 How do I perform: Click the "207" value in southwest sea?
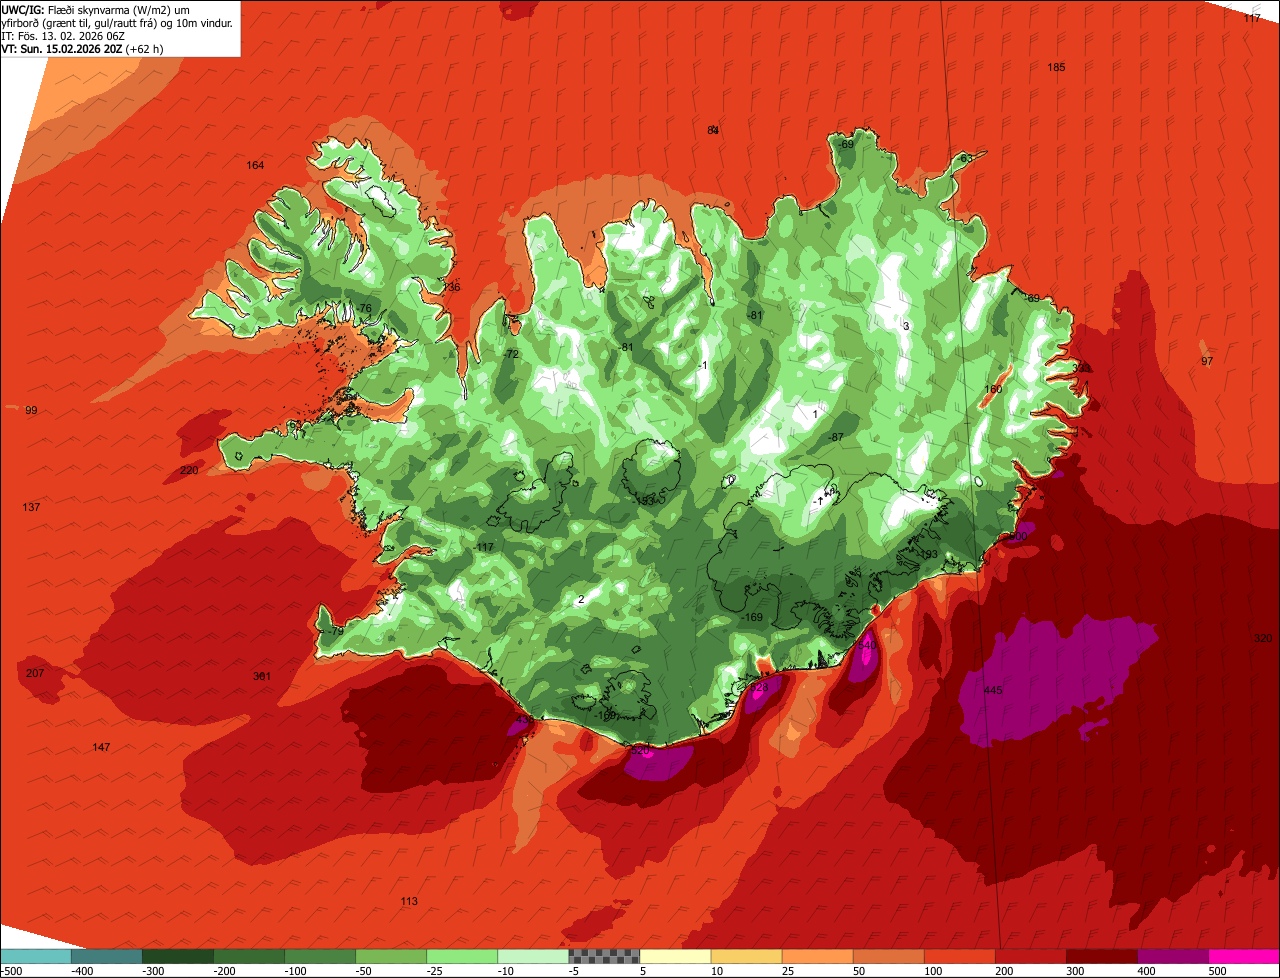coord(35,674)
